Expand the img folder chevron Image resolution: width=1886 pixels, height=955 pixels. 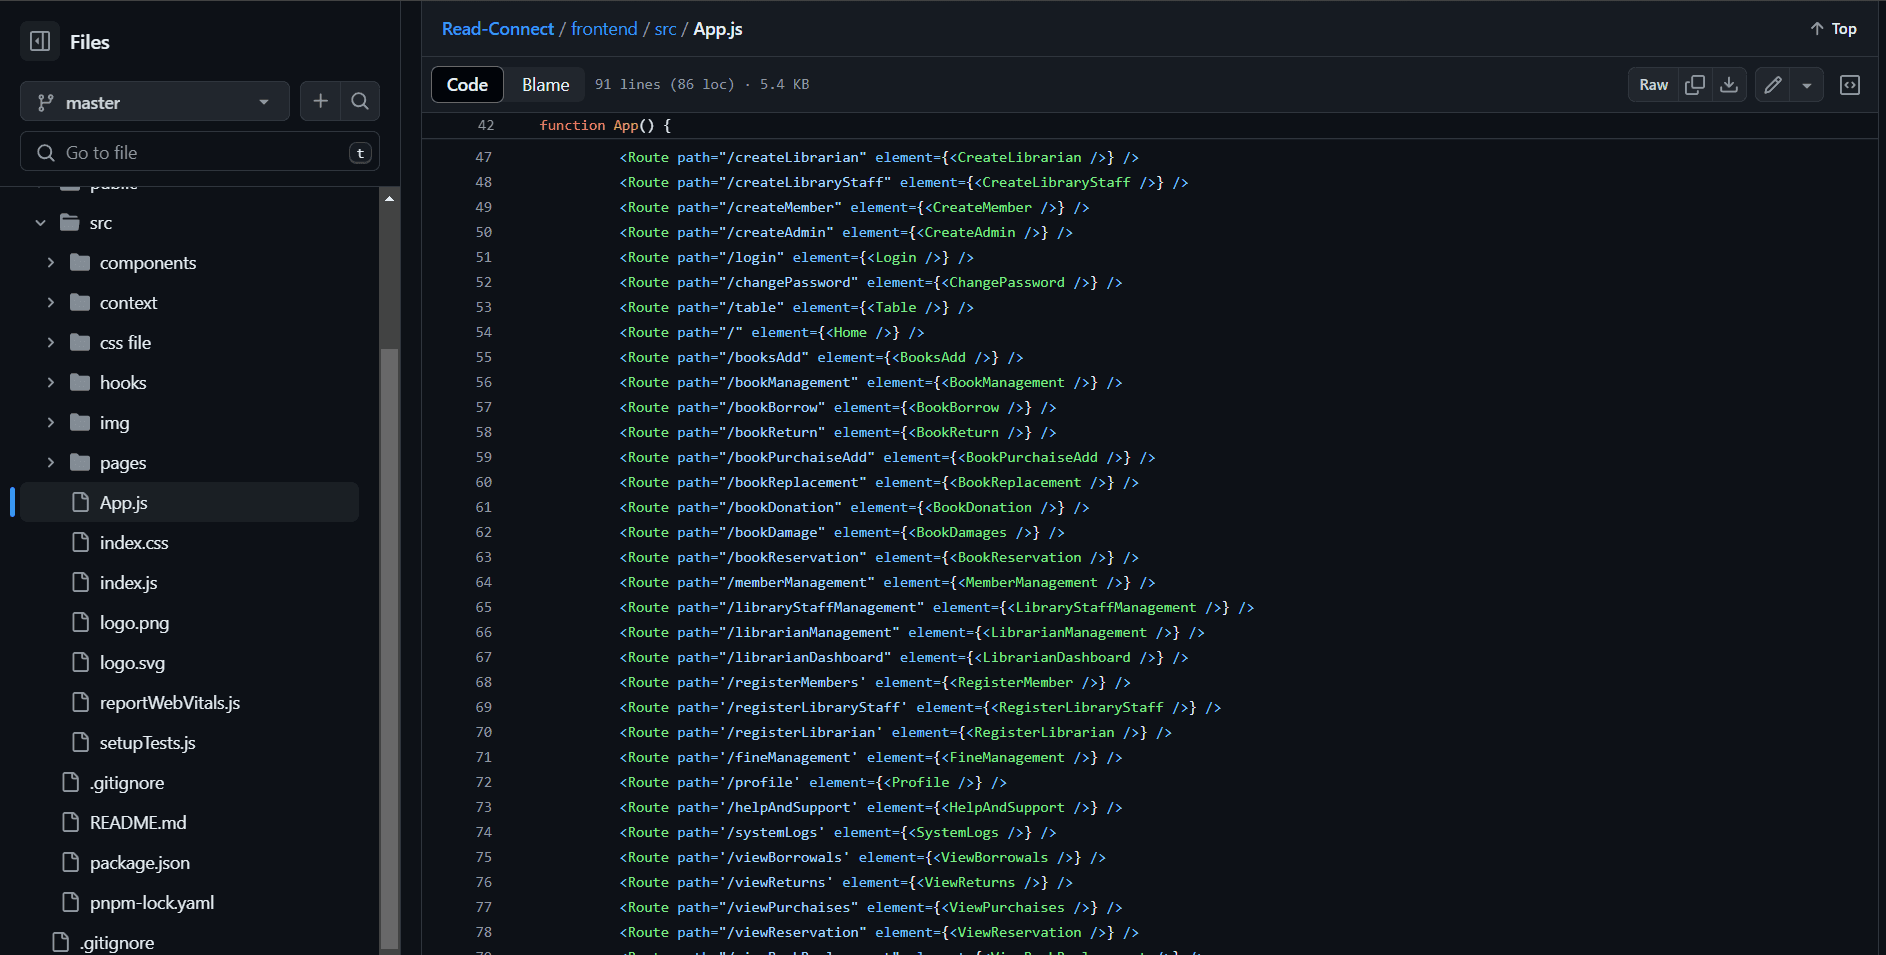50,423
